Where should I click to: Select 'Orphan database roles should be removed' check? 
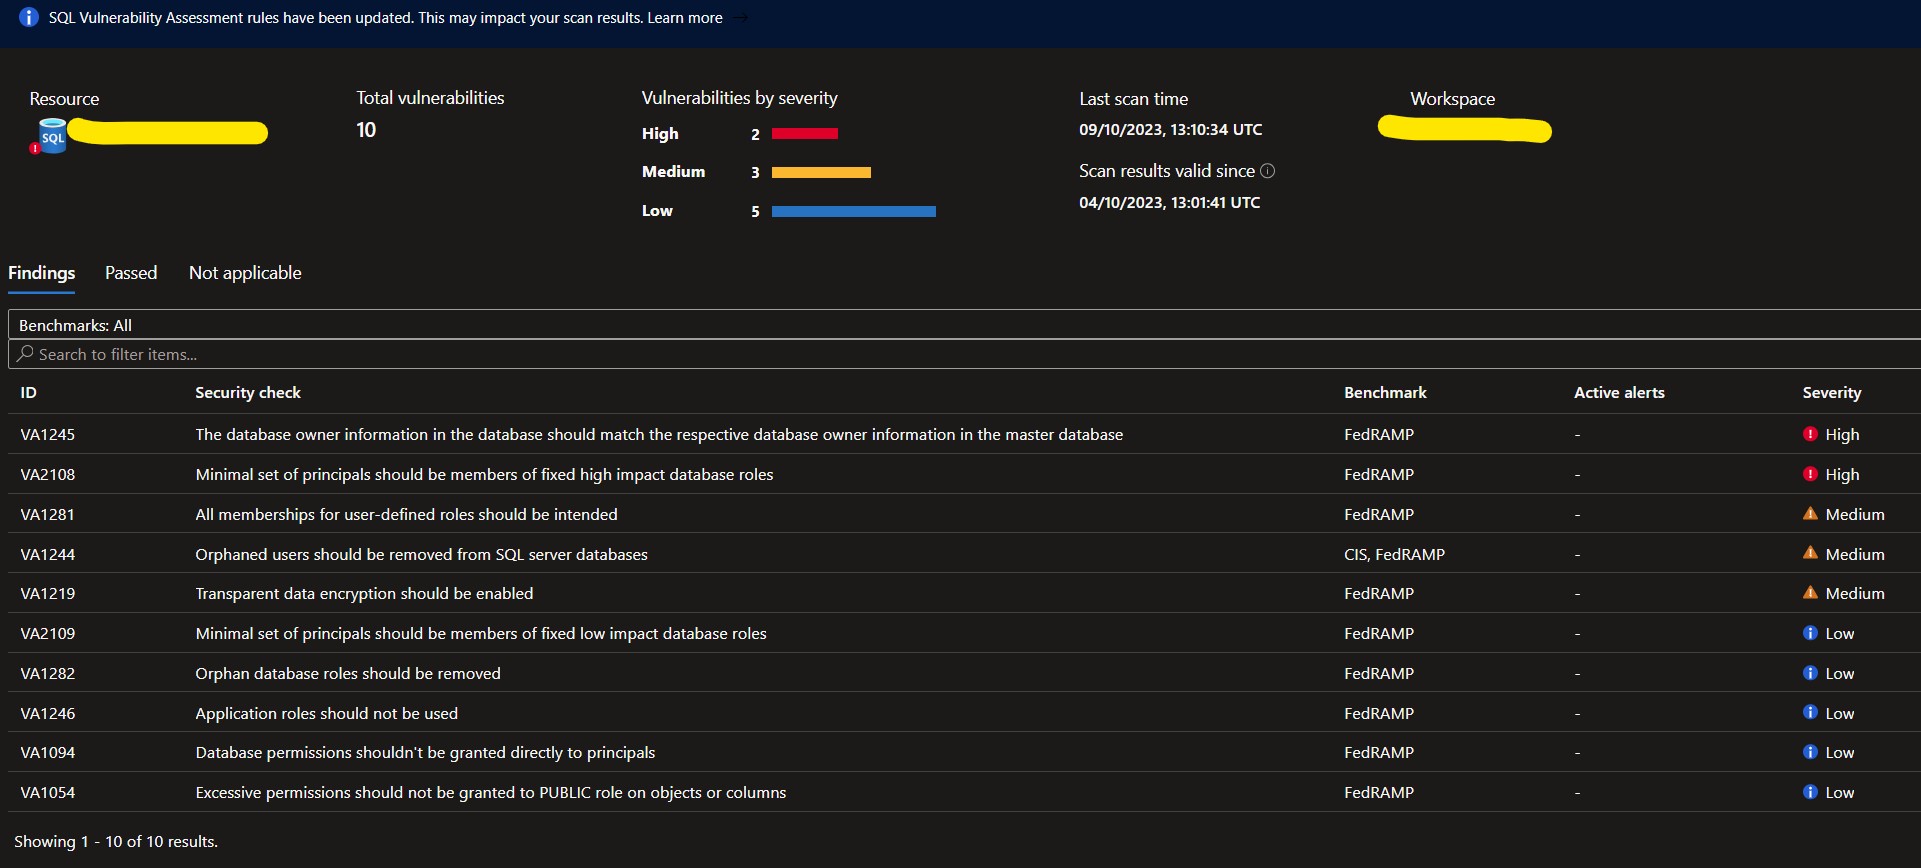pos(348,674)
